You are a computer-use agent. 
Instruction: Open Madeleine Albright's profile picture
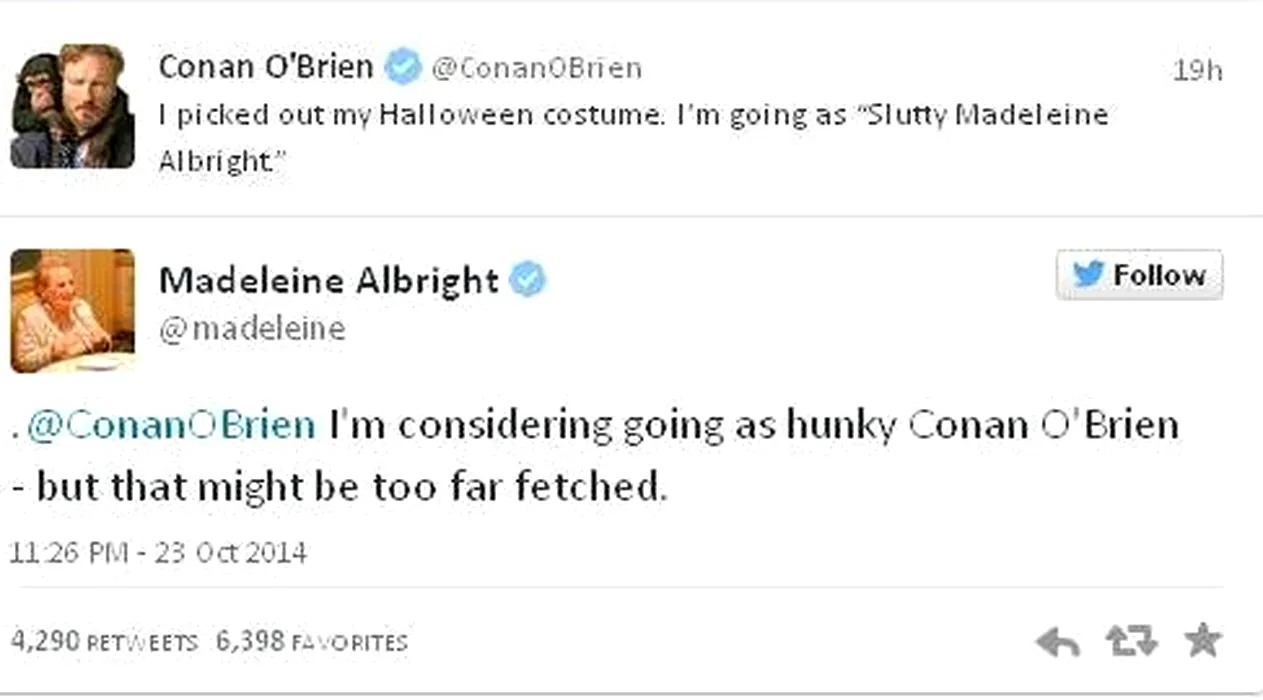(72, 310)
